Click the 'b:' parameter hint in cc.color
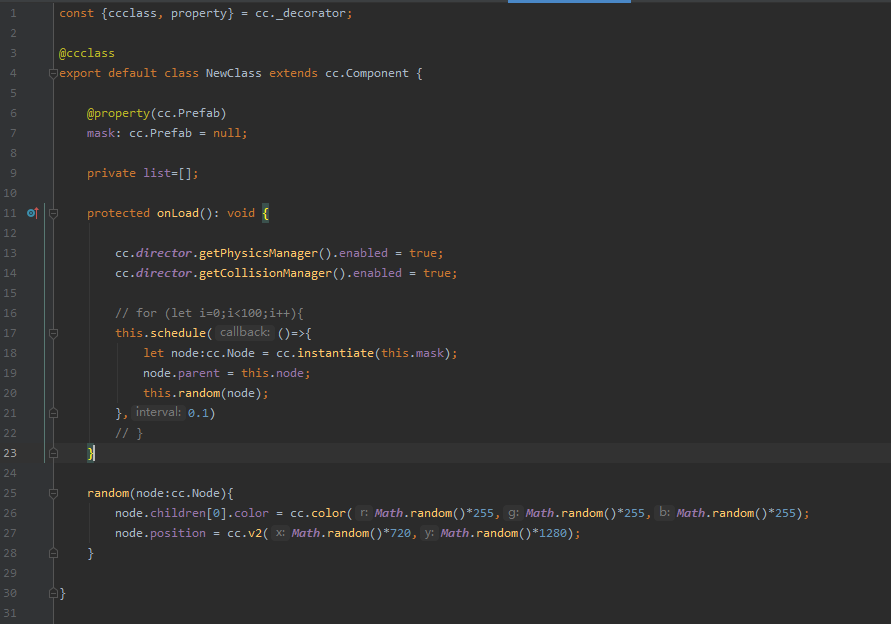 (x=664, y=513)
